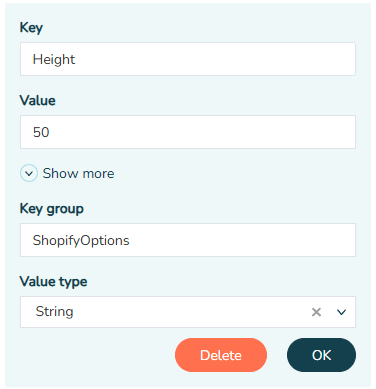This screenshot has width=376, height=389.
Task: Click the String text in Value type
Action: point(54,312)
